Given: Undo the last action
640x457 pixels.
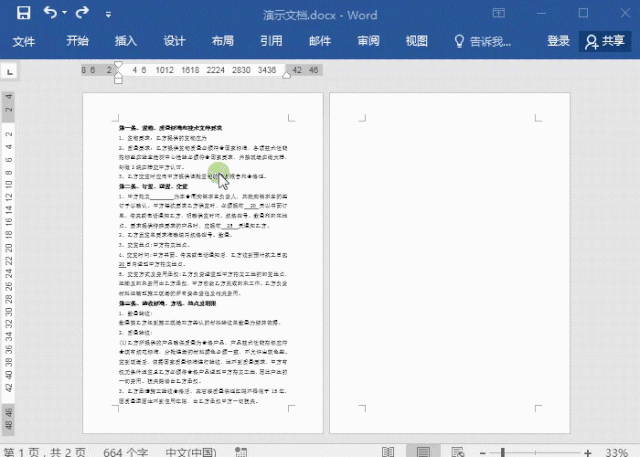Looking at the screenshot, I should (50, 13).
